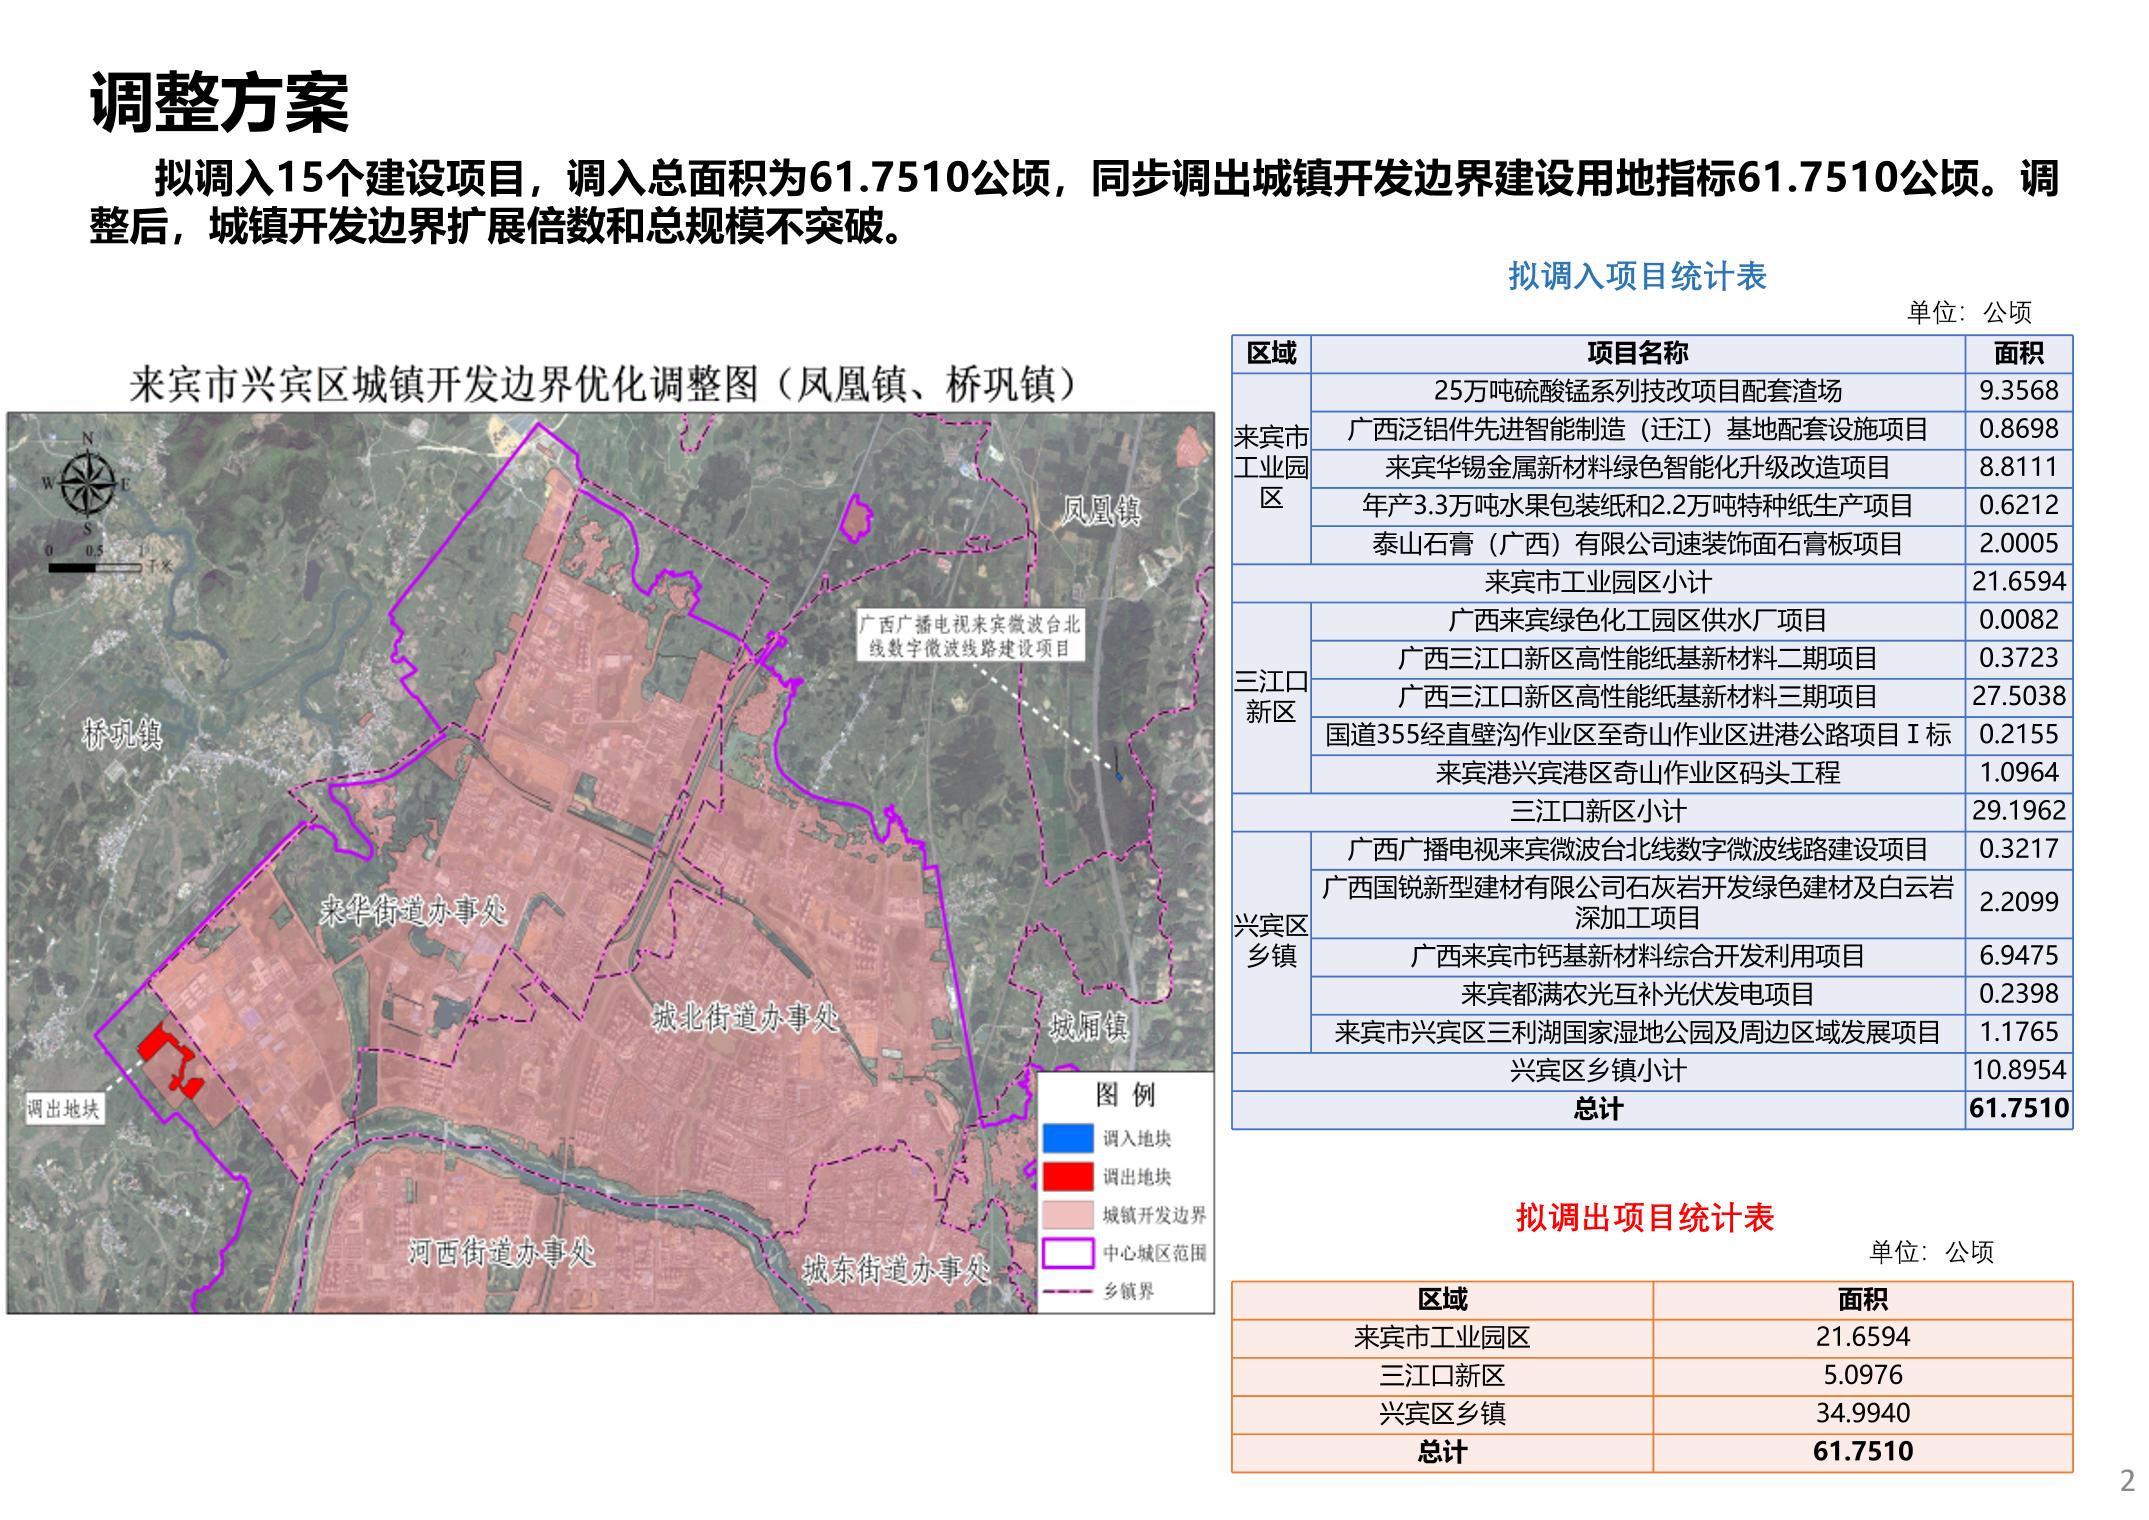
Task: Click the dashed 乡镇界 legend line
Action: click(1067, 1291)
